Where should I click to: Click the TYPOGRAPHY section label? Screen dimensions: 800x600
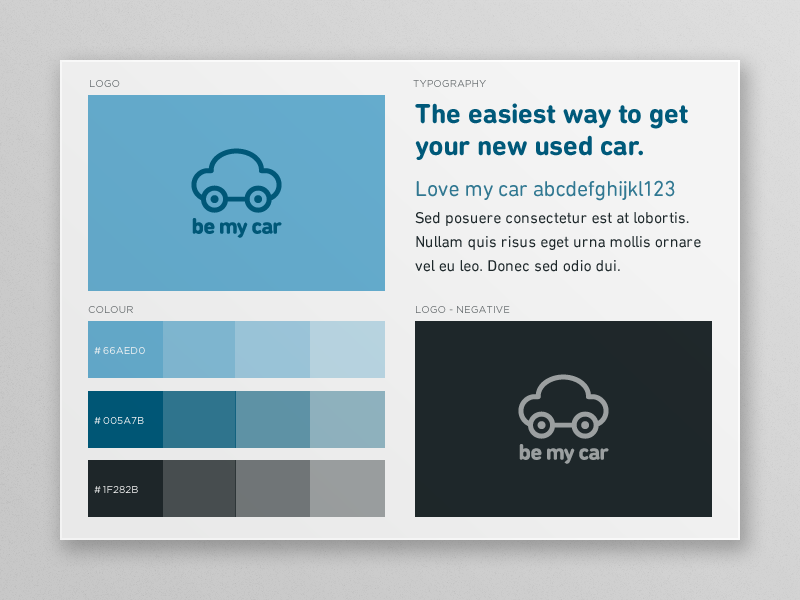pyautogui.click(x=449, y=83)
